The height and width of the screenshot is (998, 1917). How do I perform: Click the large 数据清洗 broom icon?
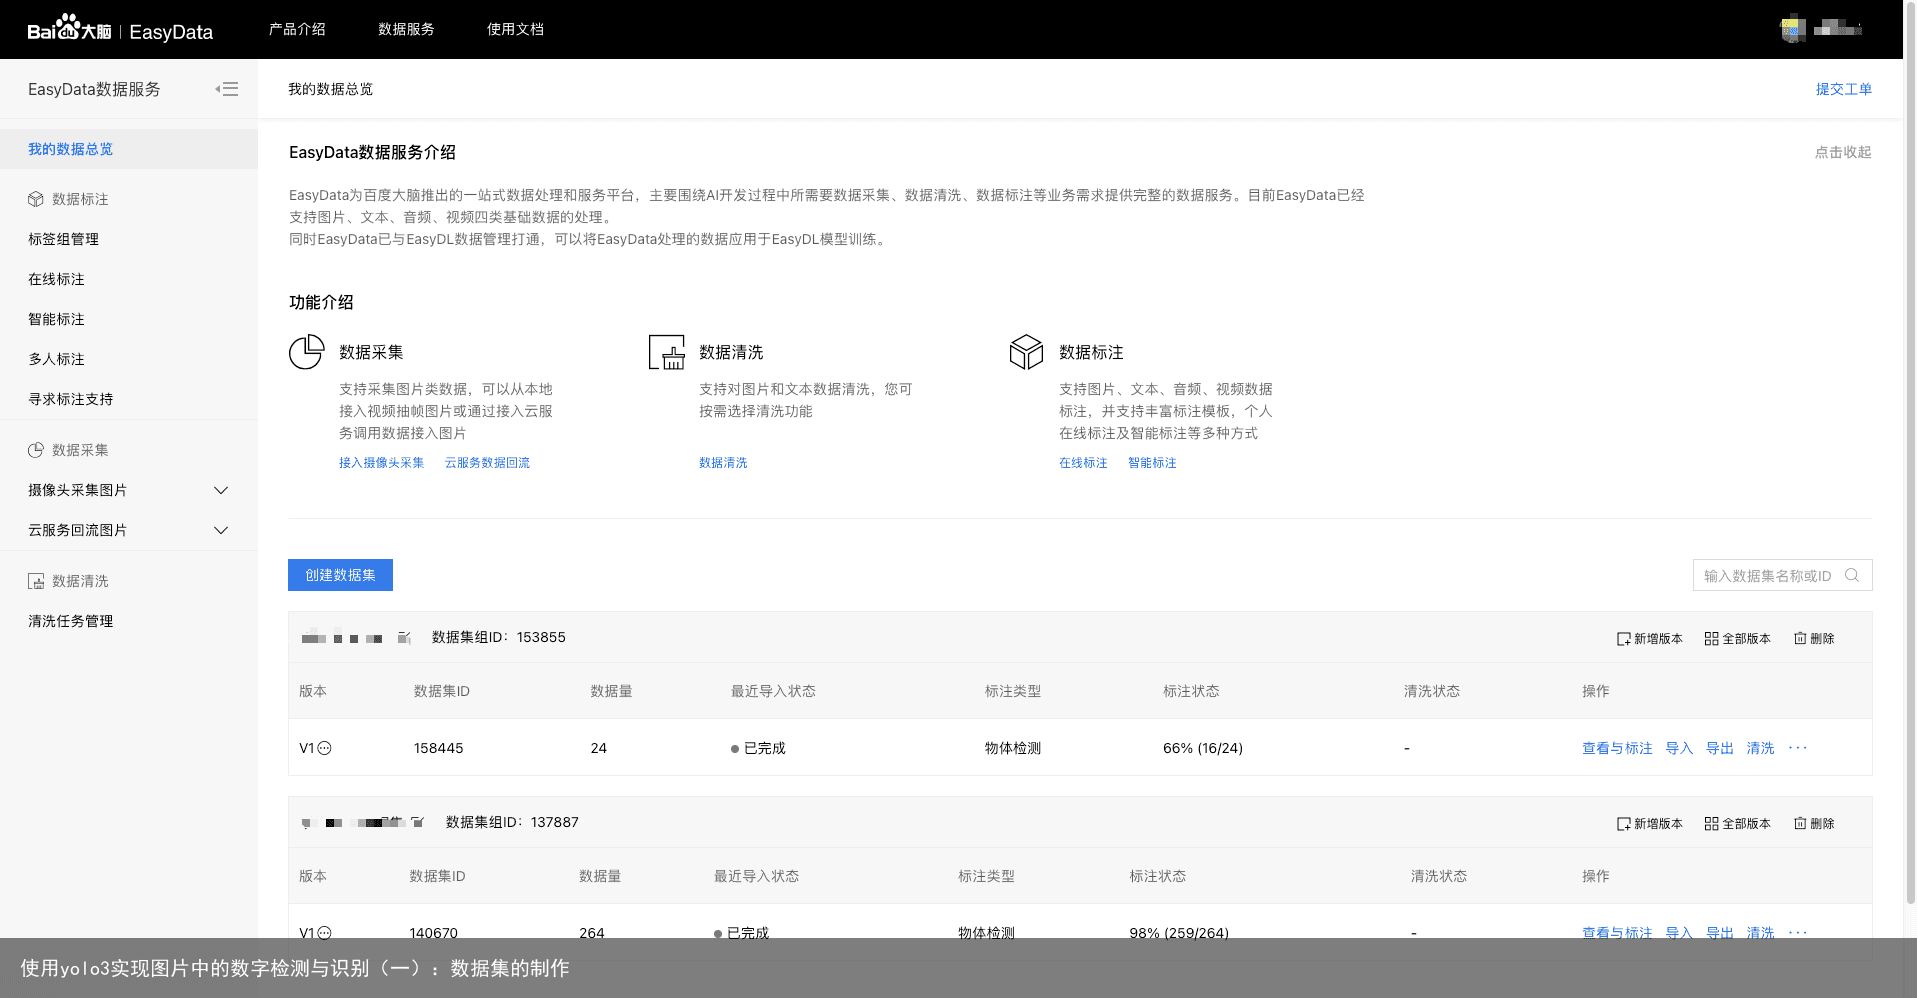point(667,352)
